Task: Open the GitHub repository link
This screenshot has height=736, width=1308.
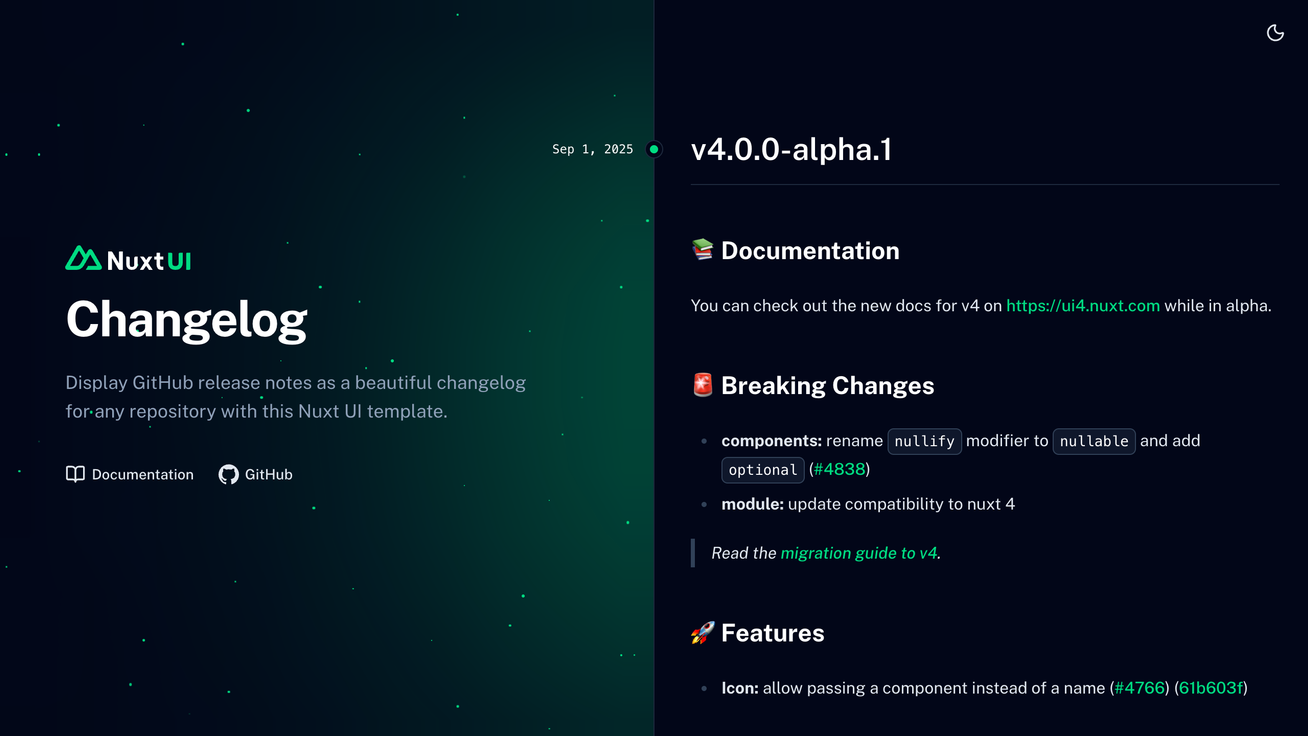Action: click(255, 474)
